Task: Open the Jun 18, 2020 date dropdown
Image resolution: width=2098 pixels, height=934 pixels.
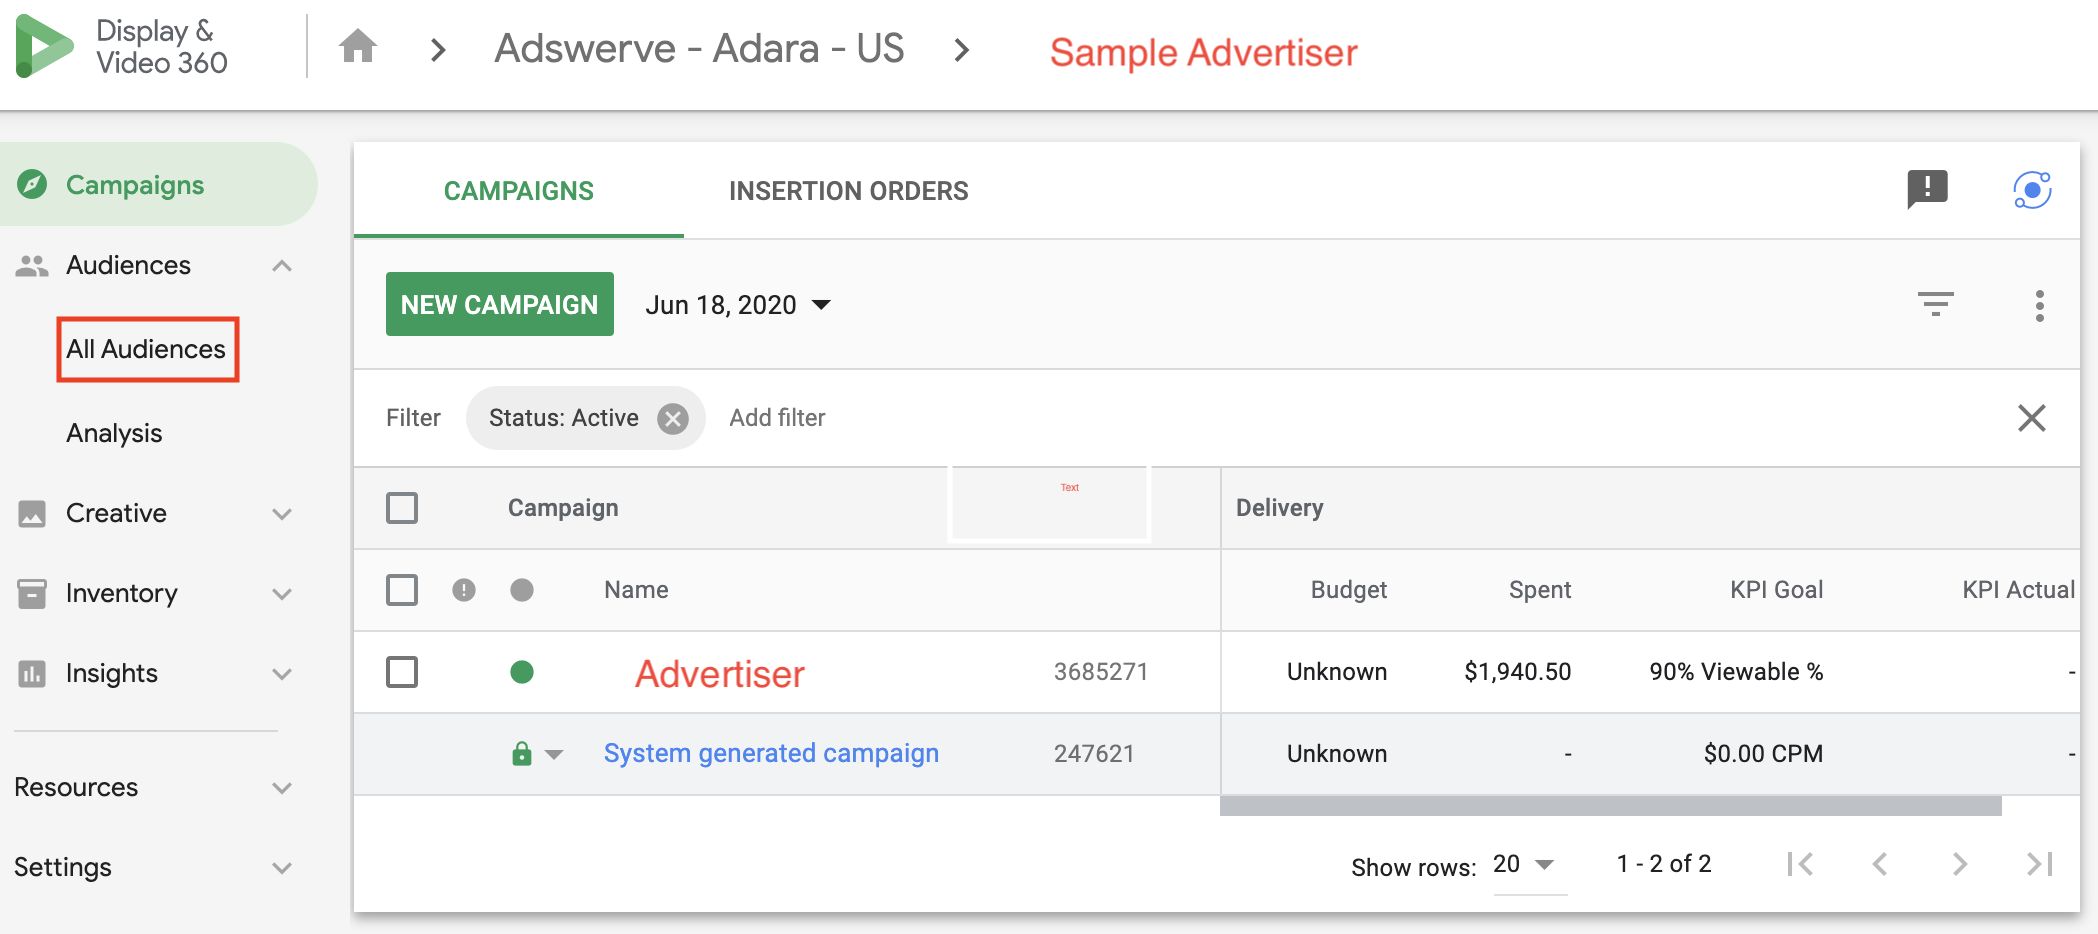Action: point(738,305)
